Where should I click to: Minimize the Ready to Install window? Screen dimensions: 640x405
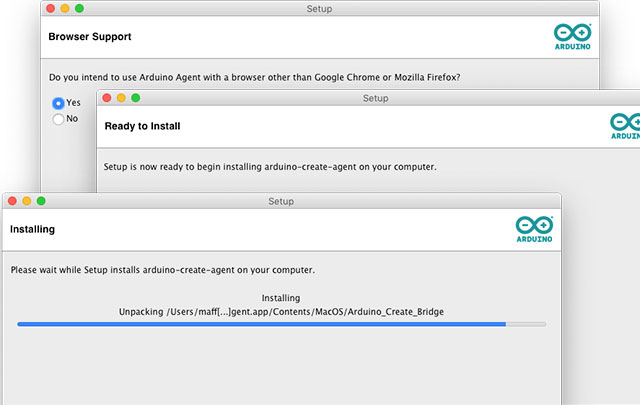(121, 98)
